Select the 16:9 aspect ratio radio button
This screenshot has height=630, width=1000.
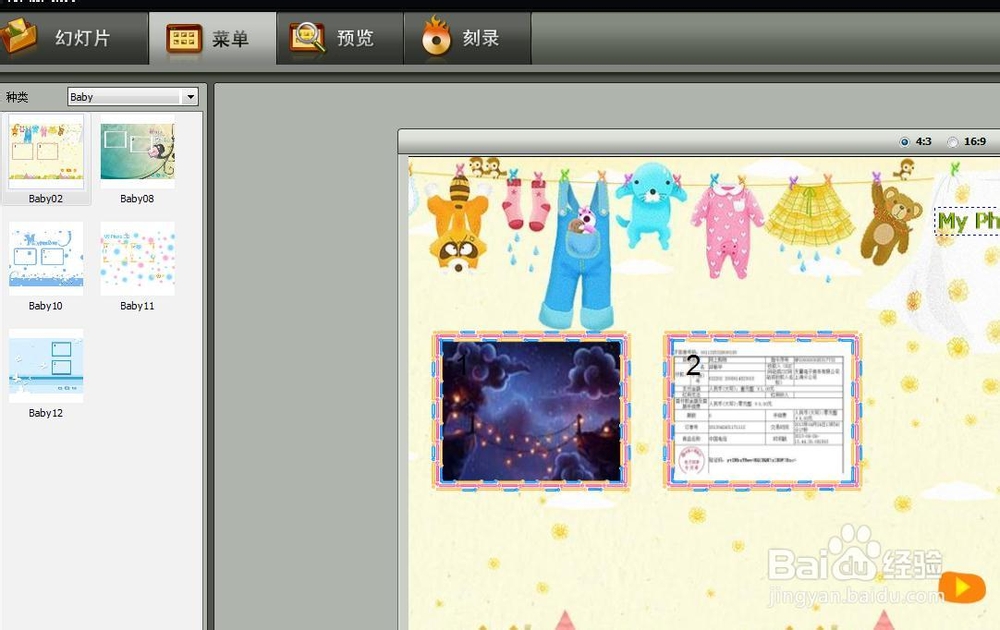952,142
